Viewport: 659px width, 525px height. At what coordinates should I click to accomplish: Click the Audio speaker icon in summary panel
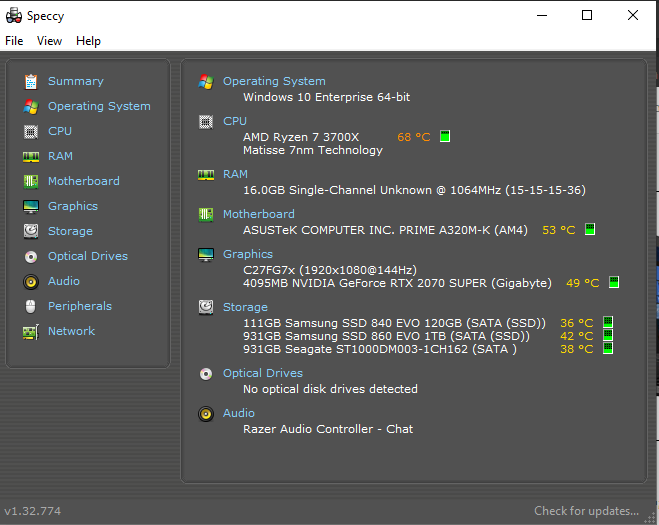pos(206,414)
